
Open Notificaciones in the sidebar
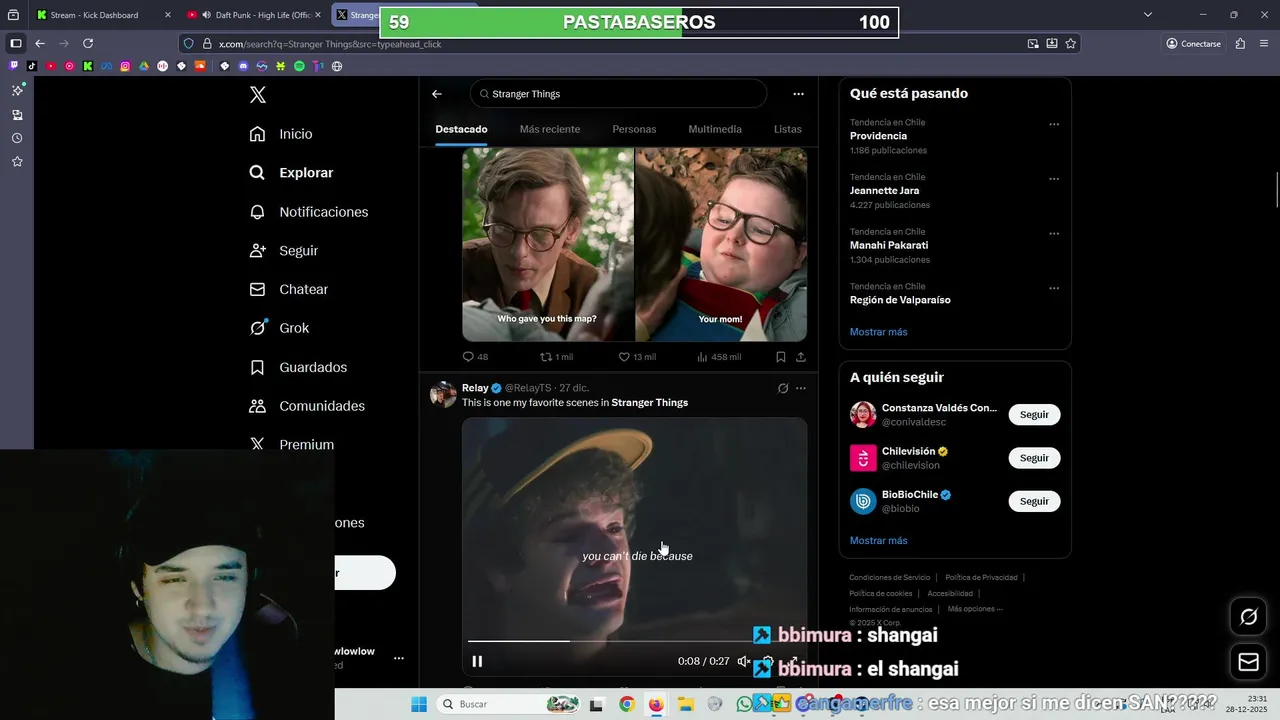[x=309, y=212]
